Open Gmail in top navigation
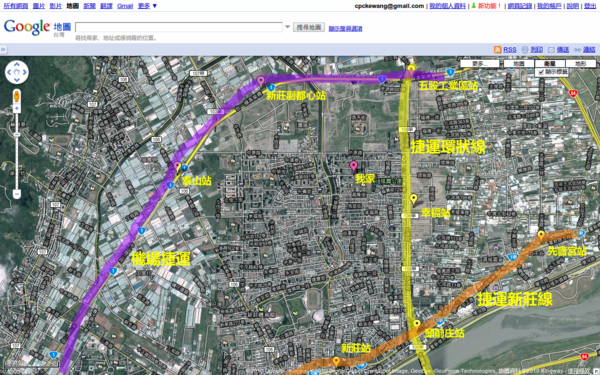Image resolution: width=600 pixels, height=375 pixels. (x=125, y=6)
